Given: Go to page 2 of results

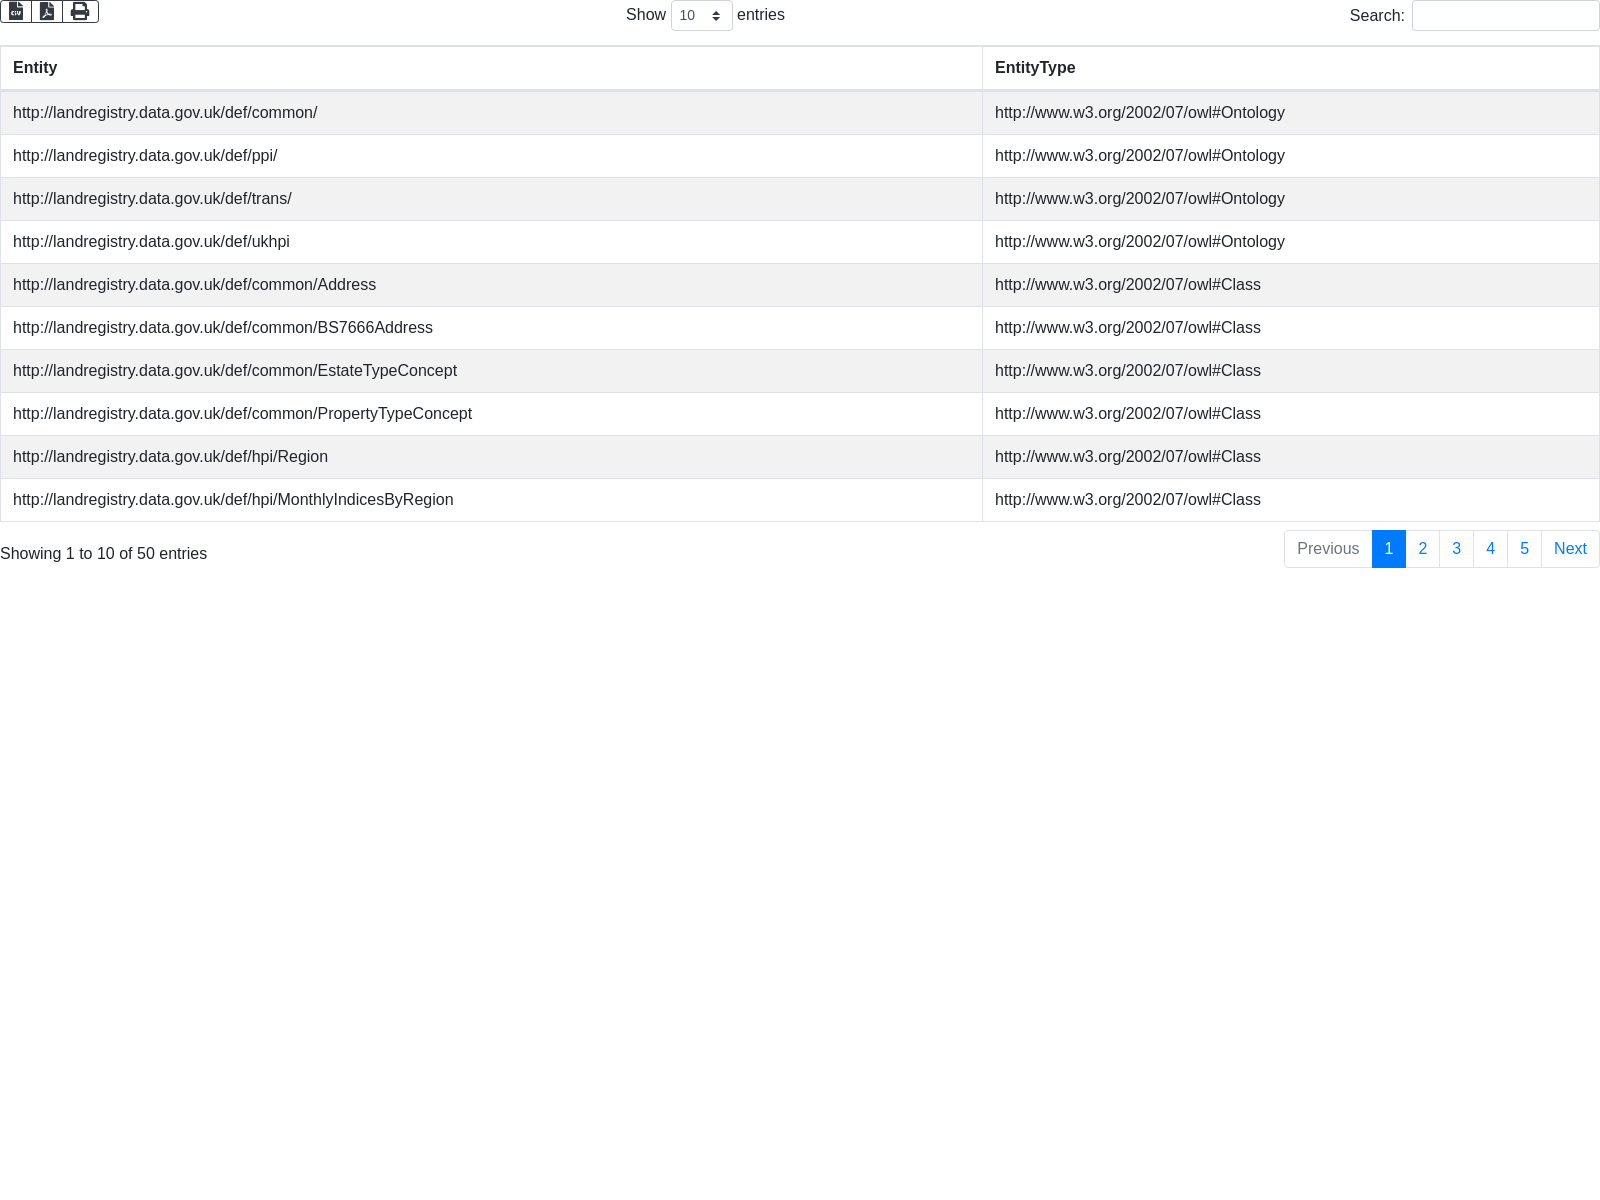Looking at the screenshot, I should point(1422,549).
